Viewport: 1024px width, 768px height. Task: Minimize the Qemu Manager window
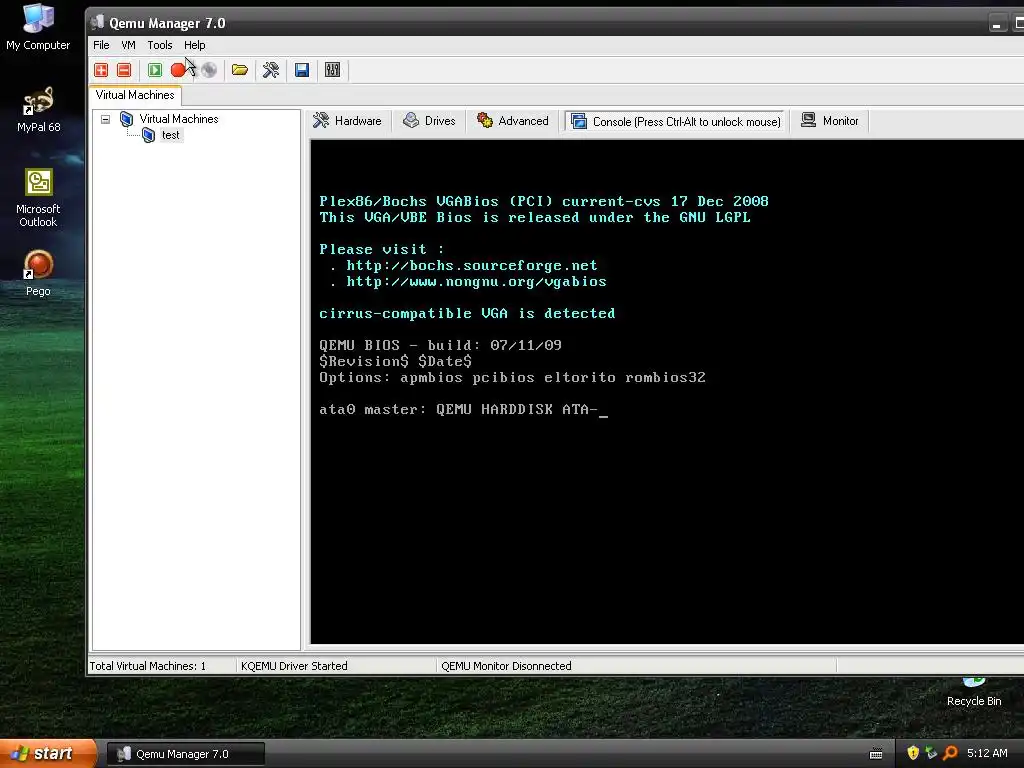[x=997, y=24]
